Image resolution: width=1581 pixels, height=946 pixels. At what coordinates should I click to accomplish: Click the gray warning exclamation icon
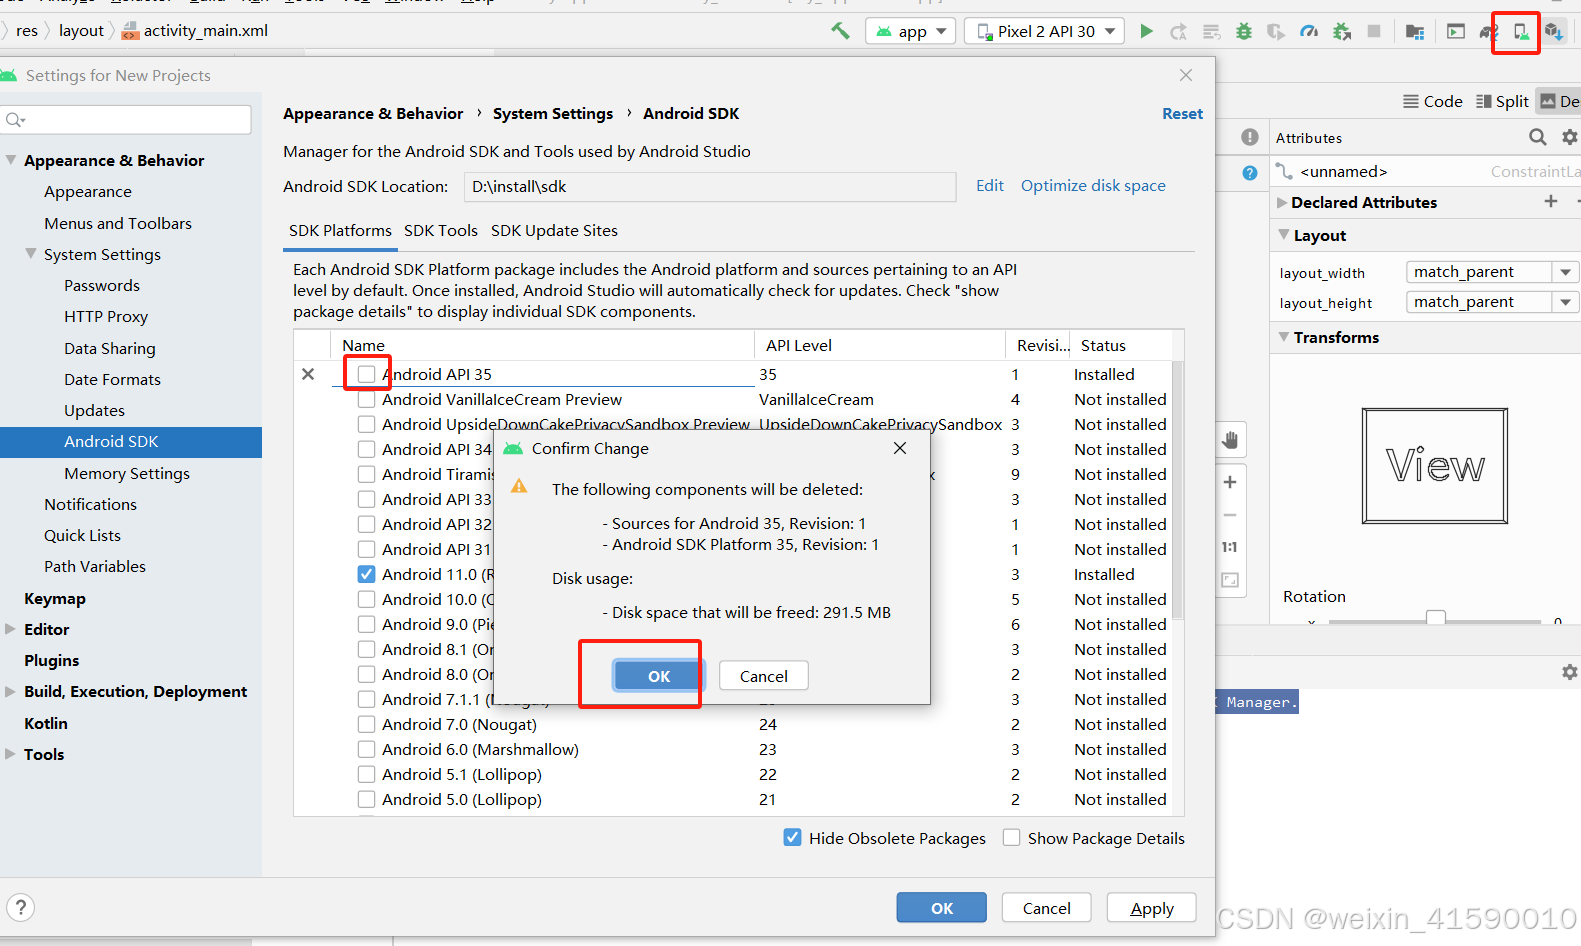[x=1250, y=137]
